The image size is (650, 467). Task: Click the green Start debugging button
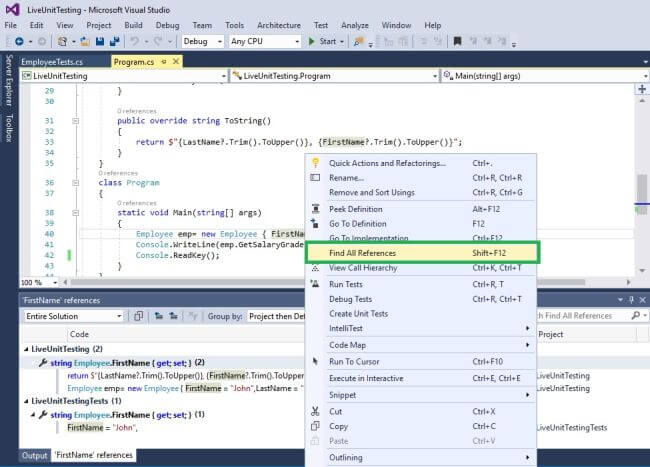coord(323,41)
